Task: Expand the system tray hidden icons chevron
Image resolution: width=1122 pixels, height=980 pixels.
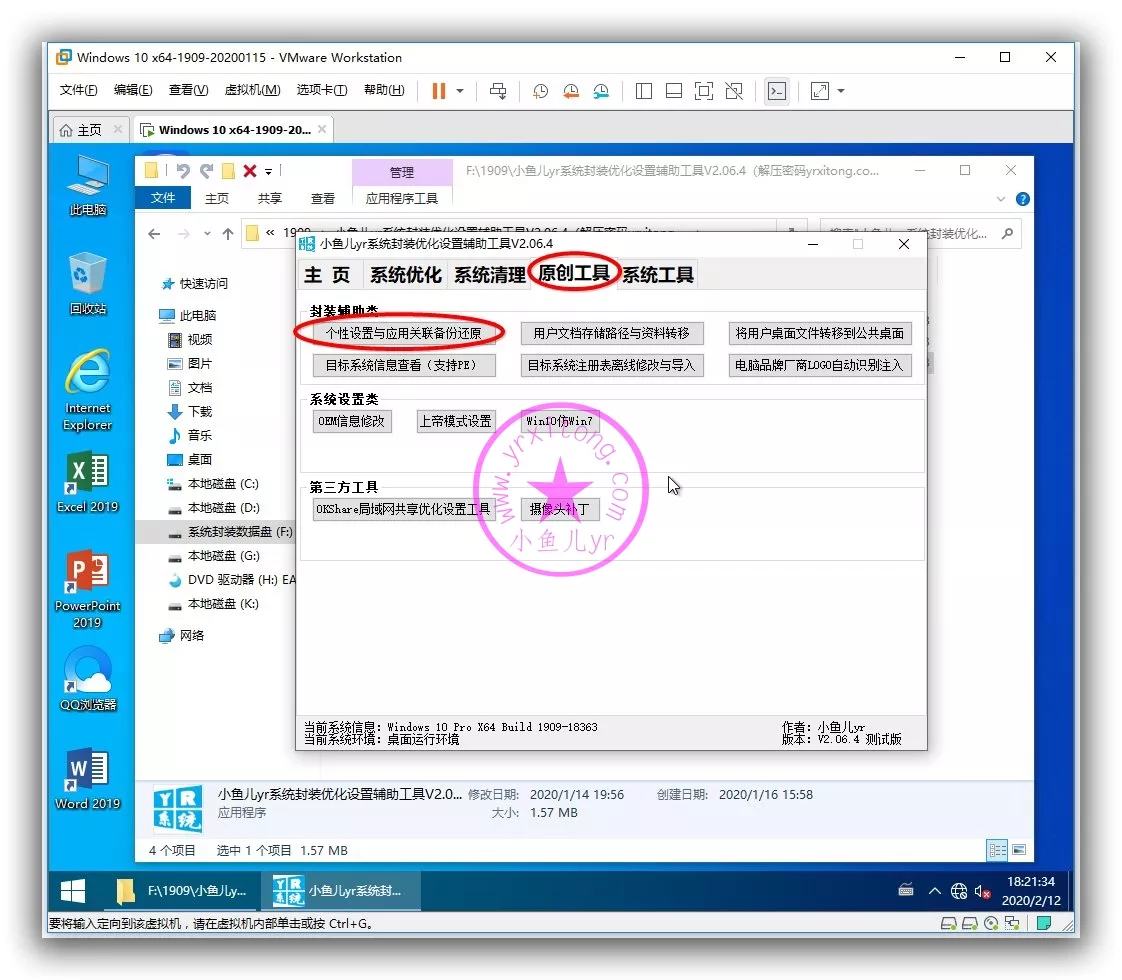Action: tap(935, 891)
